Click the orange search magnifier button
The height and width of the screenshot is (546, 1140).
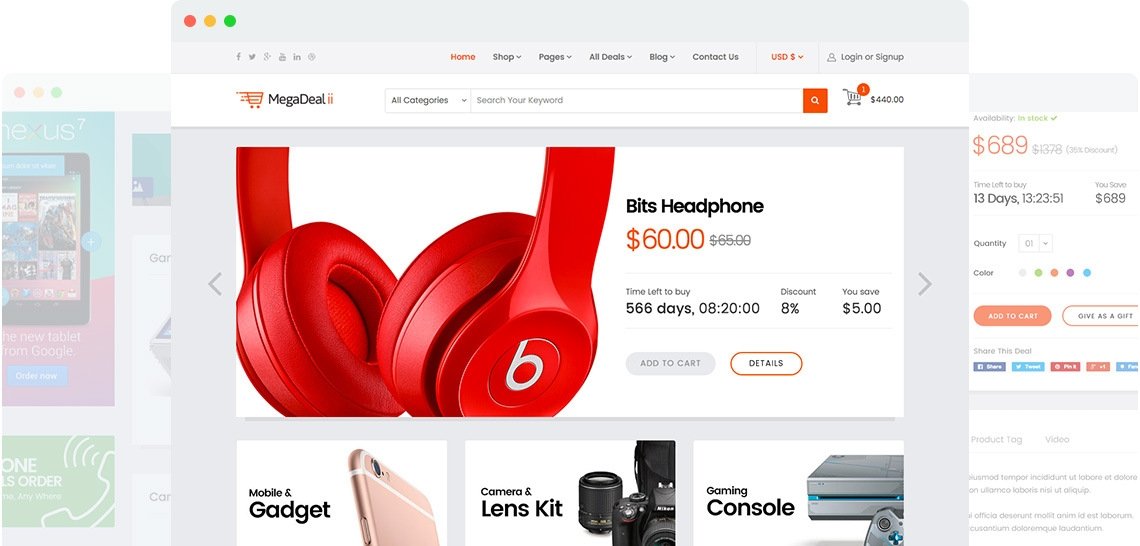(x=815, y=100)
